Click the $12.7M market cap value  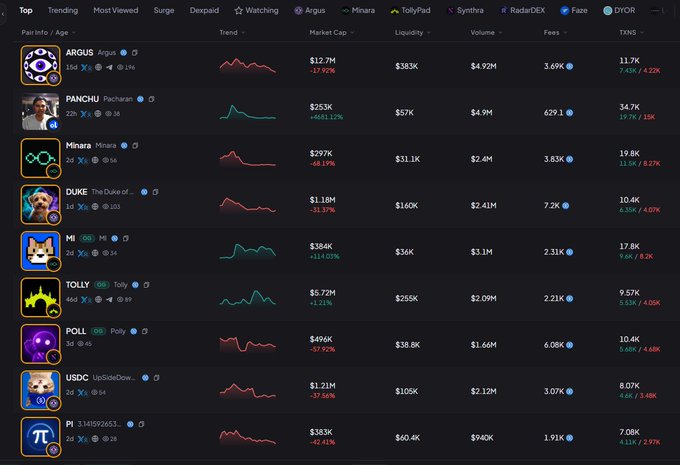click(x=322, y=61)
